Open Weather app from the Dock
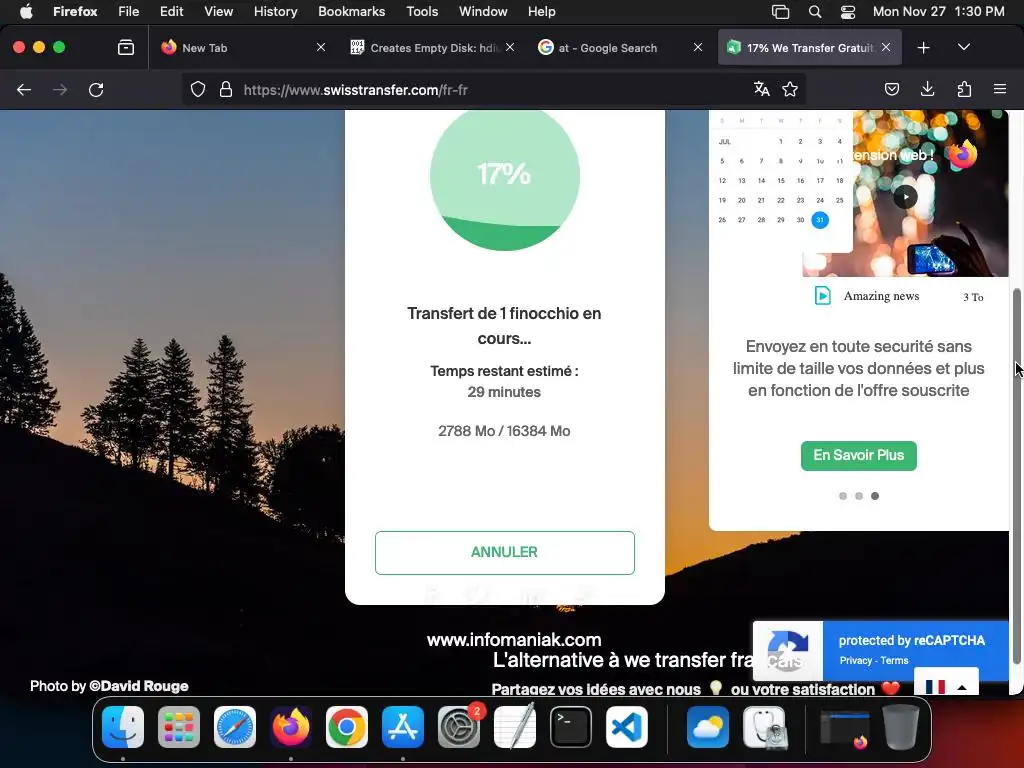The image size is (1024, 768). tap(708, 727)
